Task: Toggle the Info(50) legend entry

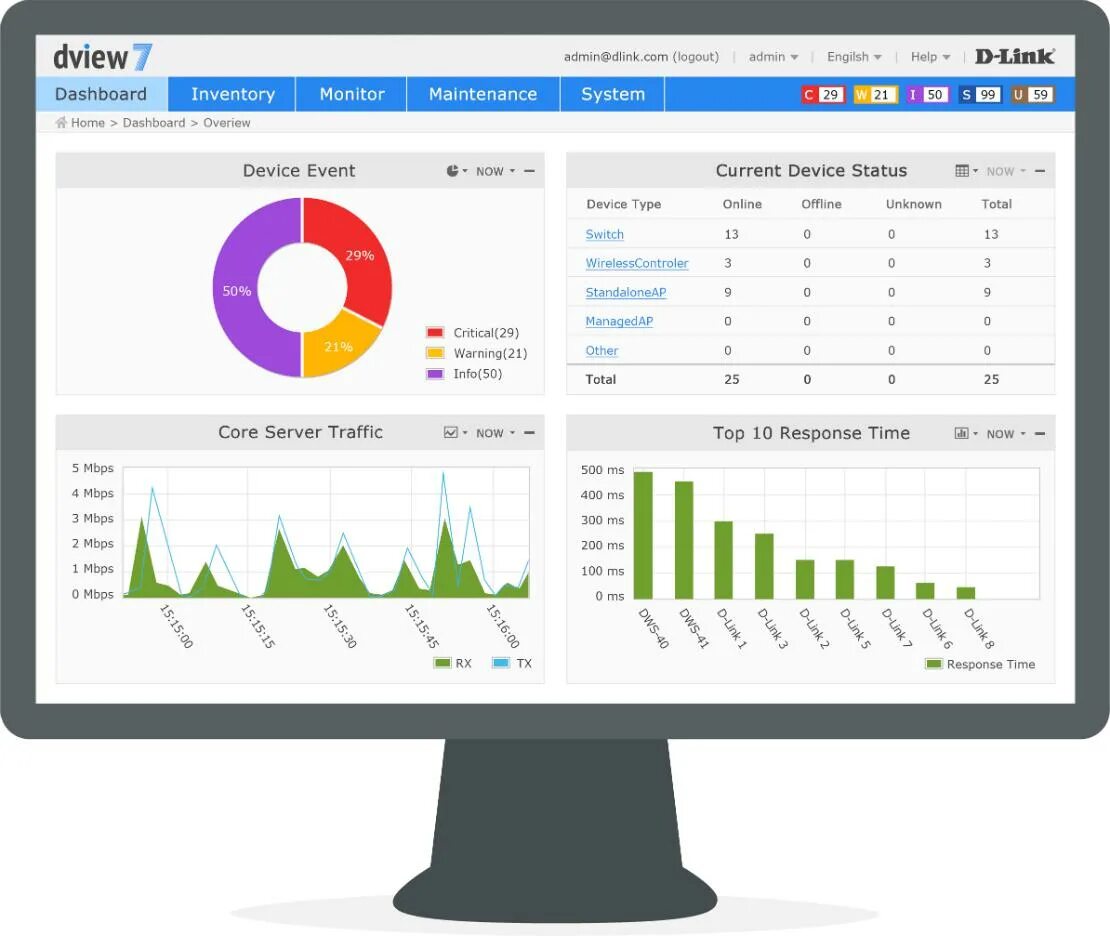Action: pyautogui.click(x=464, y=374)
